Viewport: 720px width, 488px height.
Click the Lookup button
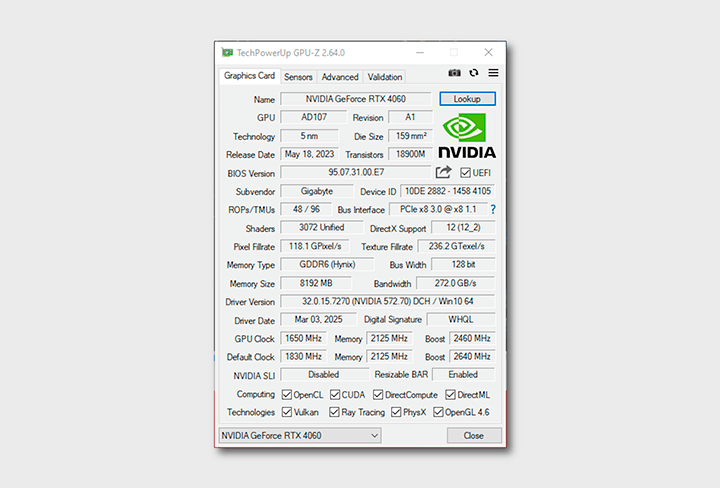click(467, 99)
